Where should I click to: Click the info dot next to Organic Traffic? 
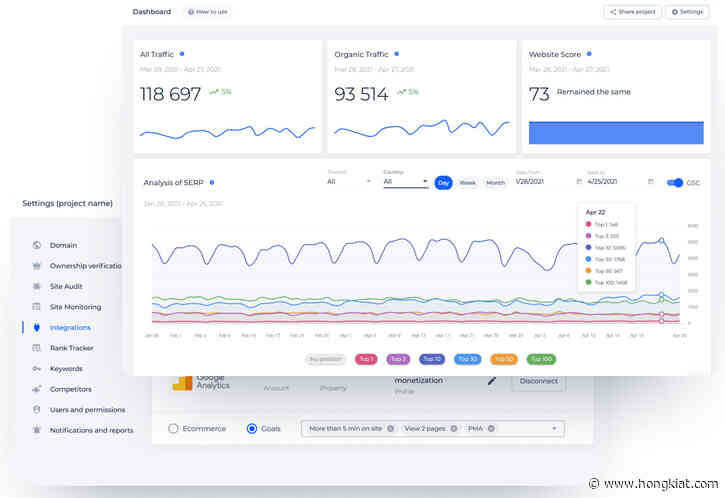point(396,54)
